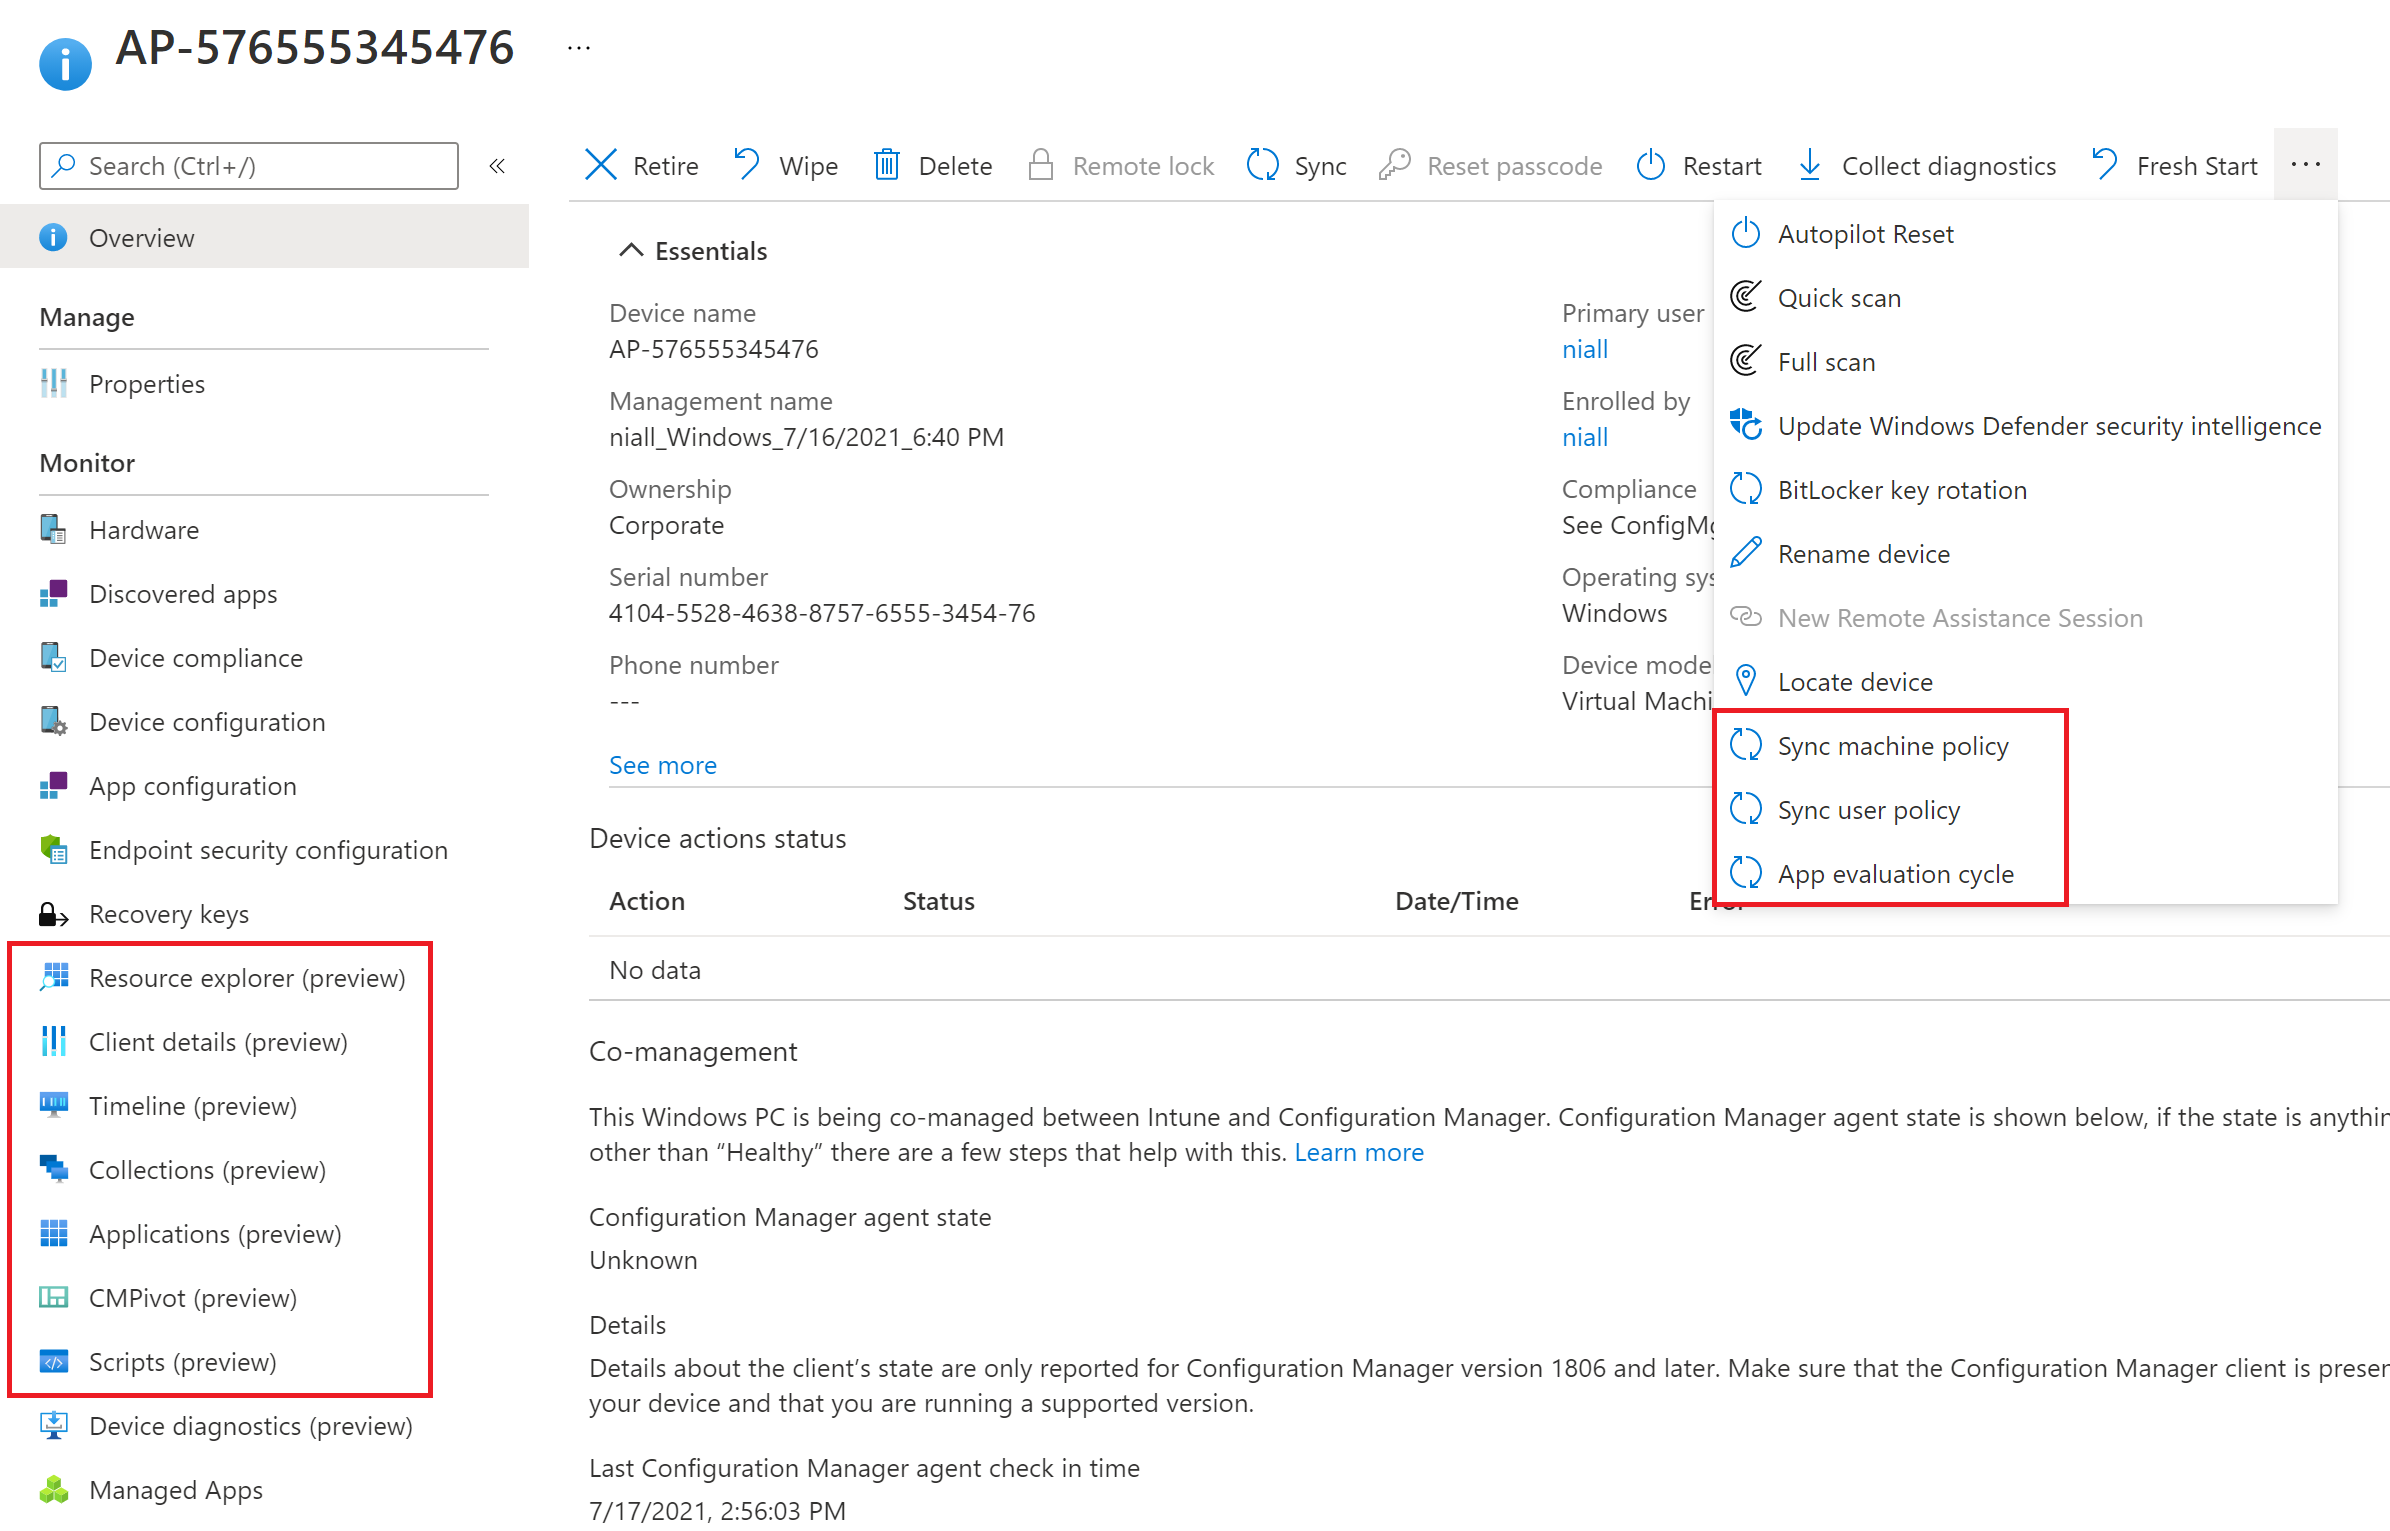Viewport: 2390px width, 1531px height.
Task: Open the ellipsis next to device title
Action: (x=579, y=47)
